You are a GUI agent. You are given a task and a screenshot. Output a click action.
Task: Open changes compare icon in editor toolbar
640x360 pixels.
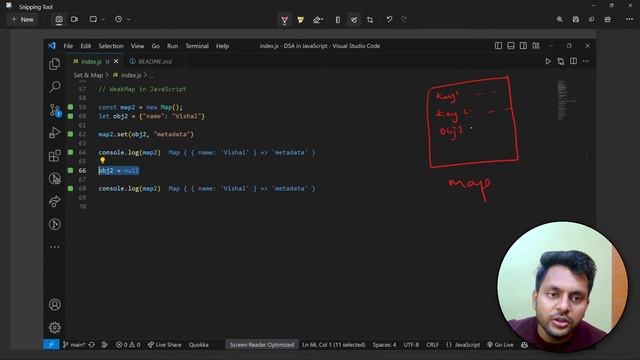561,61
